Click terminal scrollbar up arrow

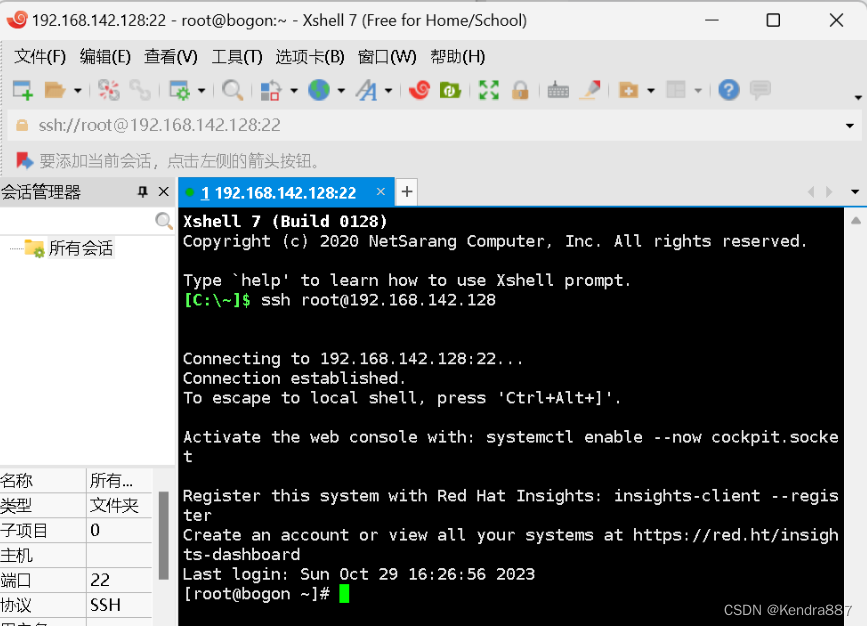856,221
